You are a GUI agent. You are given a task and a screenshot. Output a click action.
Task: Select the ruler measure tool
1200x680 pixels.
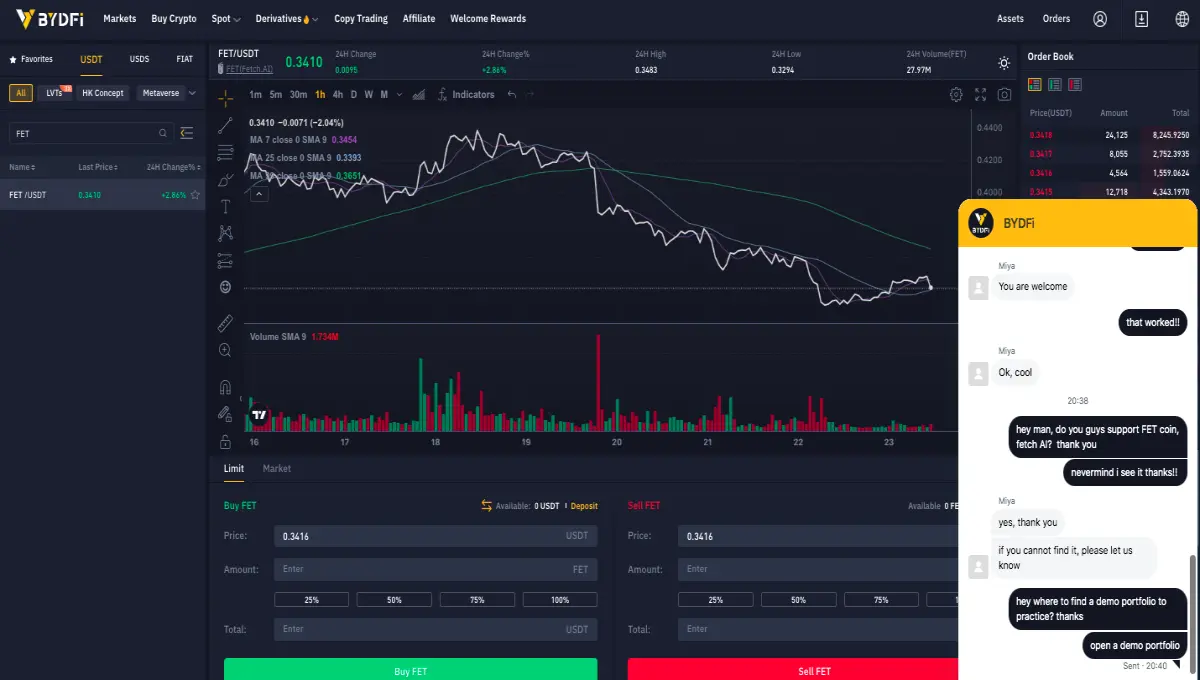[x=225, y=323]
